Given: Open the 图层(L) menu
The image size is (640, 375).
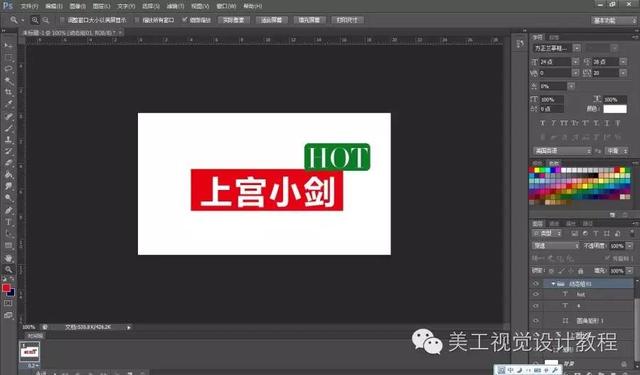Looking at the screenshot, I should (x=101, y=6).
